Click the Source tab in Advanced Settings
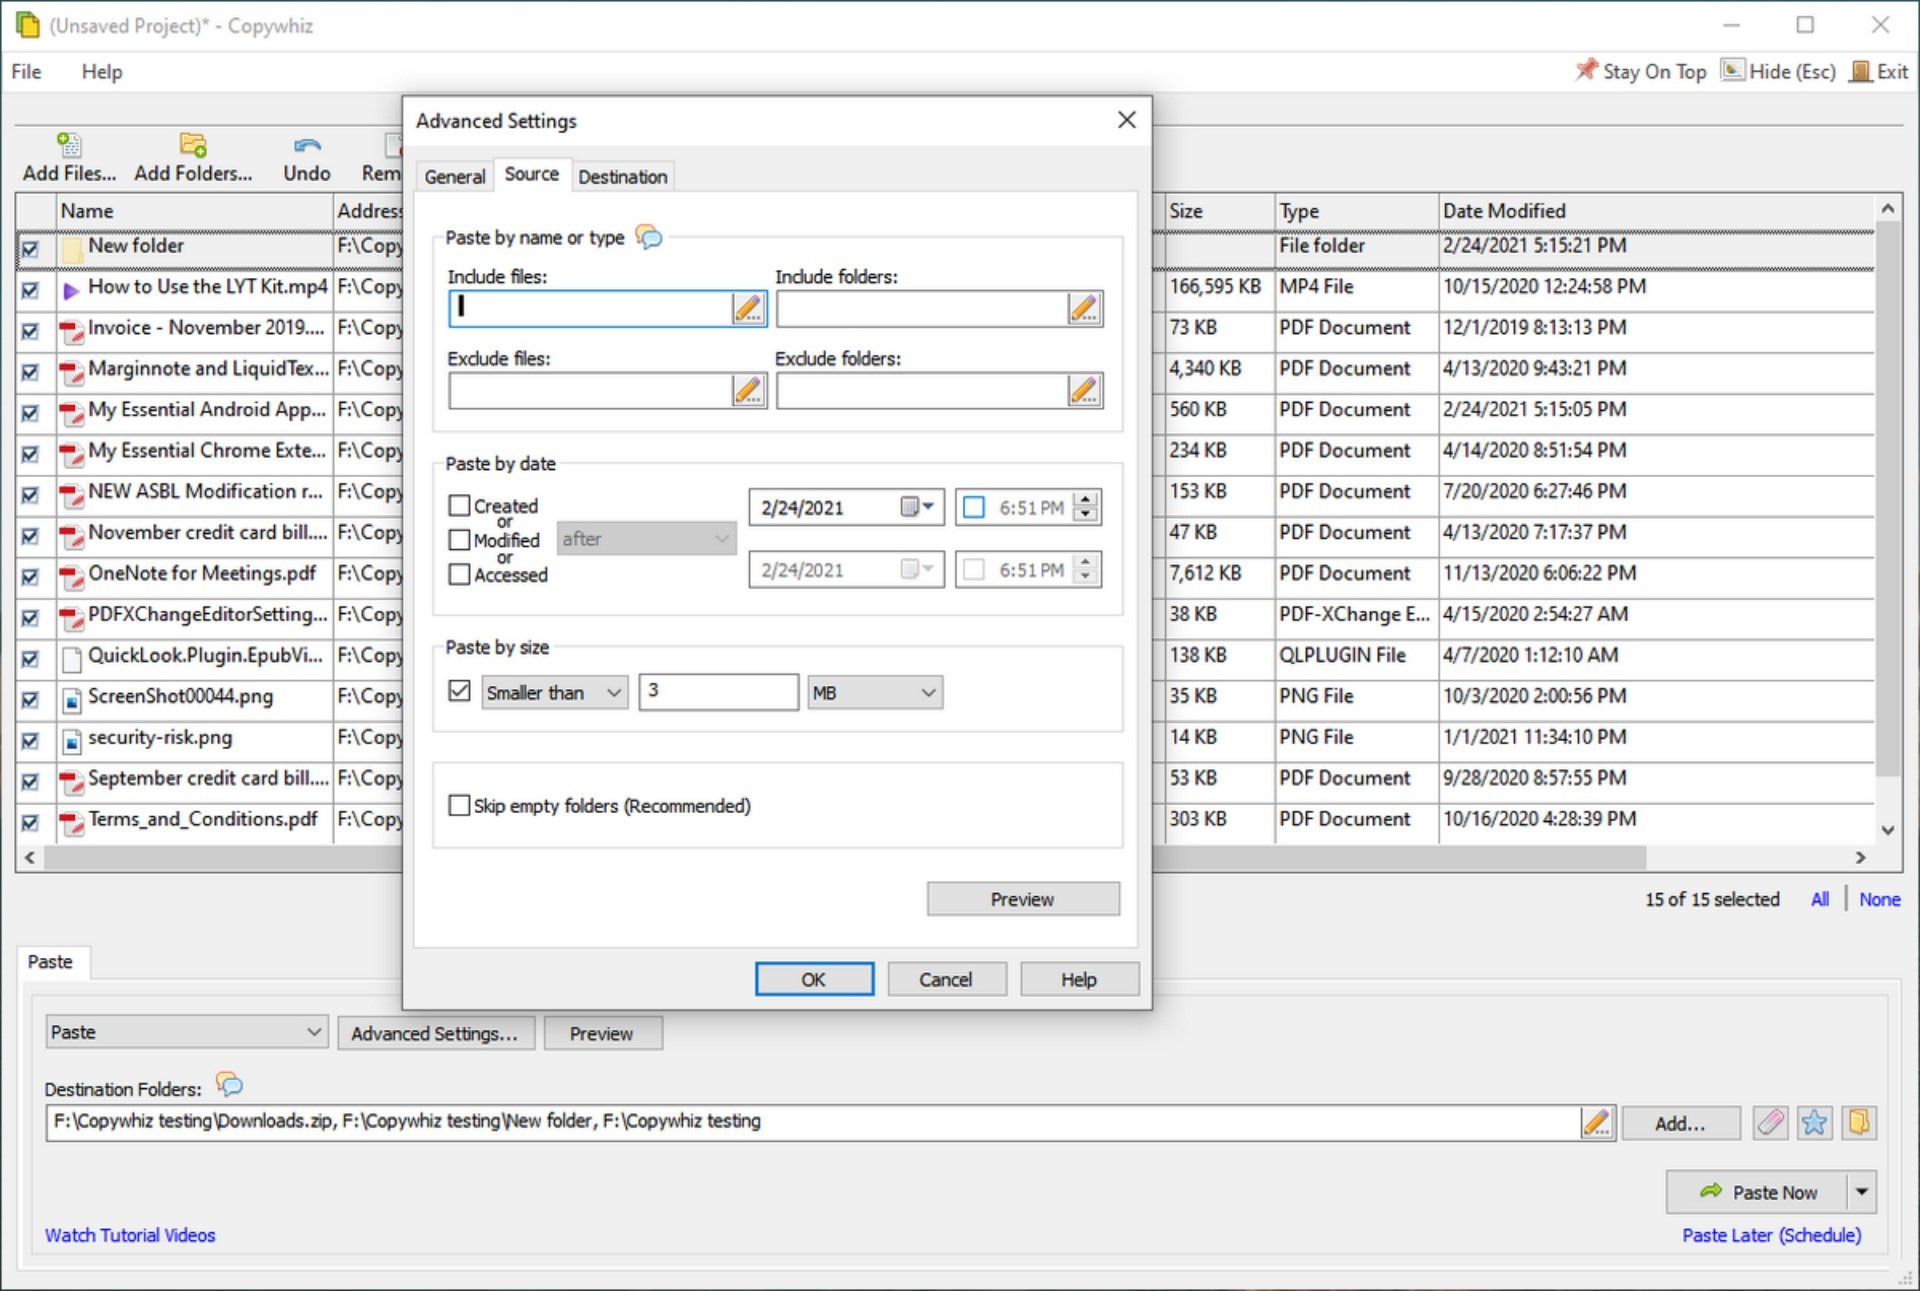 529,176
